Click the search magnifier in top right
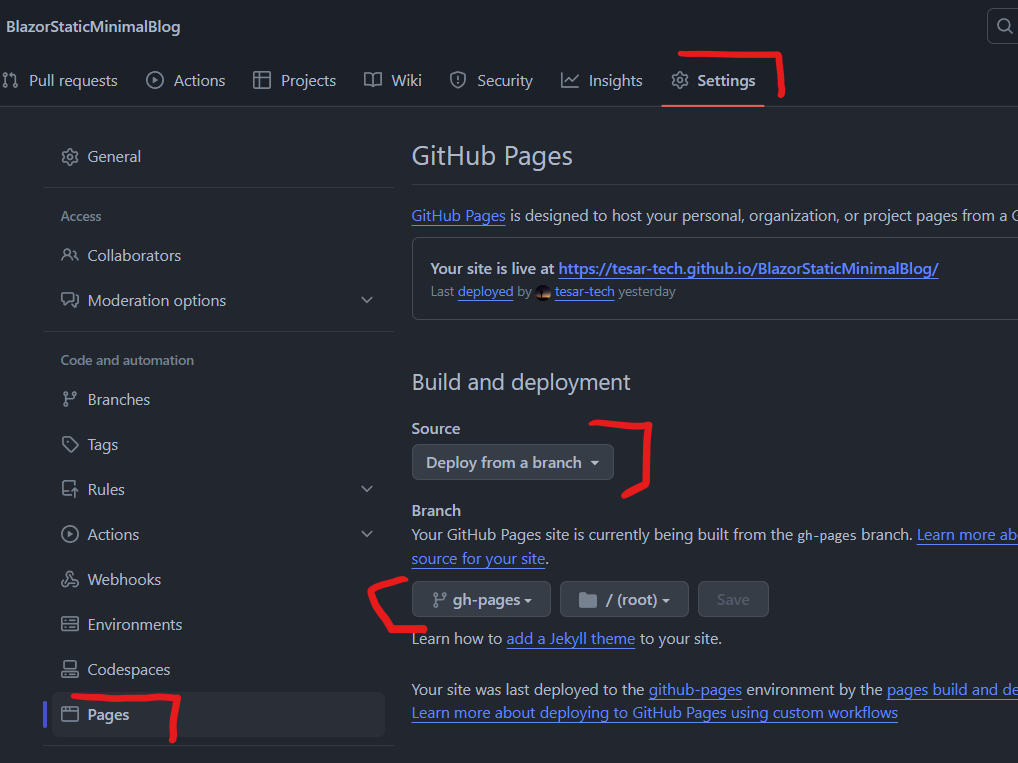Screen dimensions: 1018x763 click(x=1005, y=25)
